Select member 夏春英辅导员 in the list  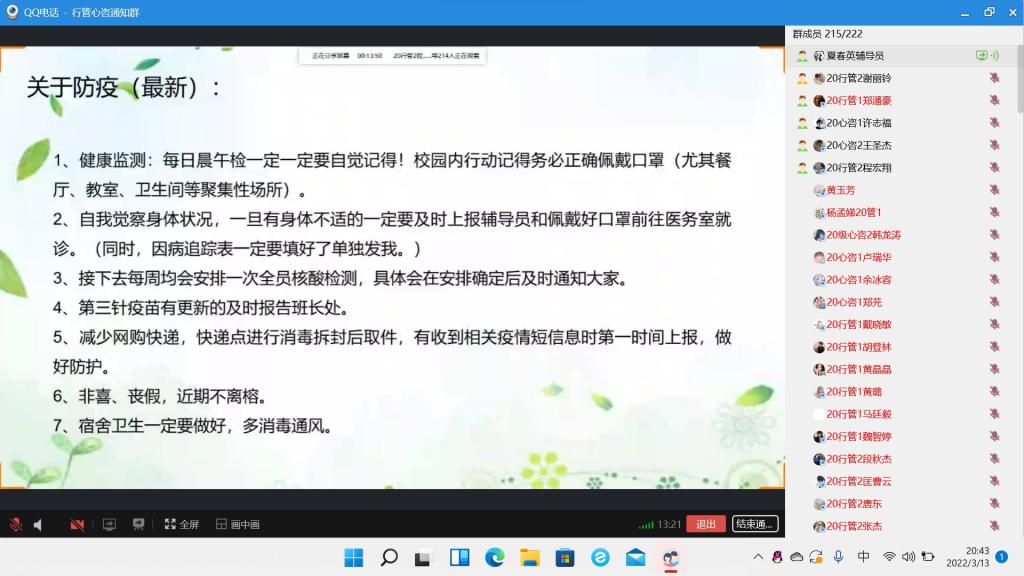point(855,56)
